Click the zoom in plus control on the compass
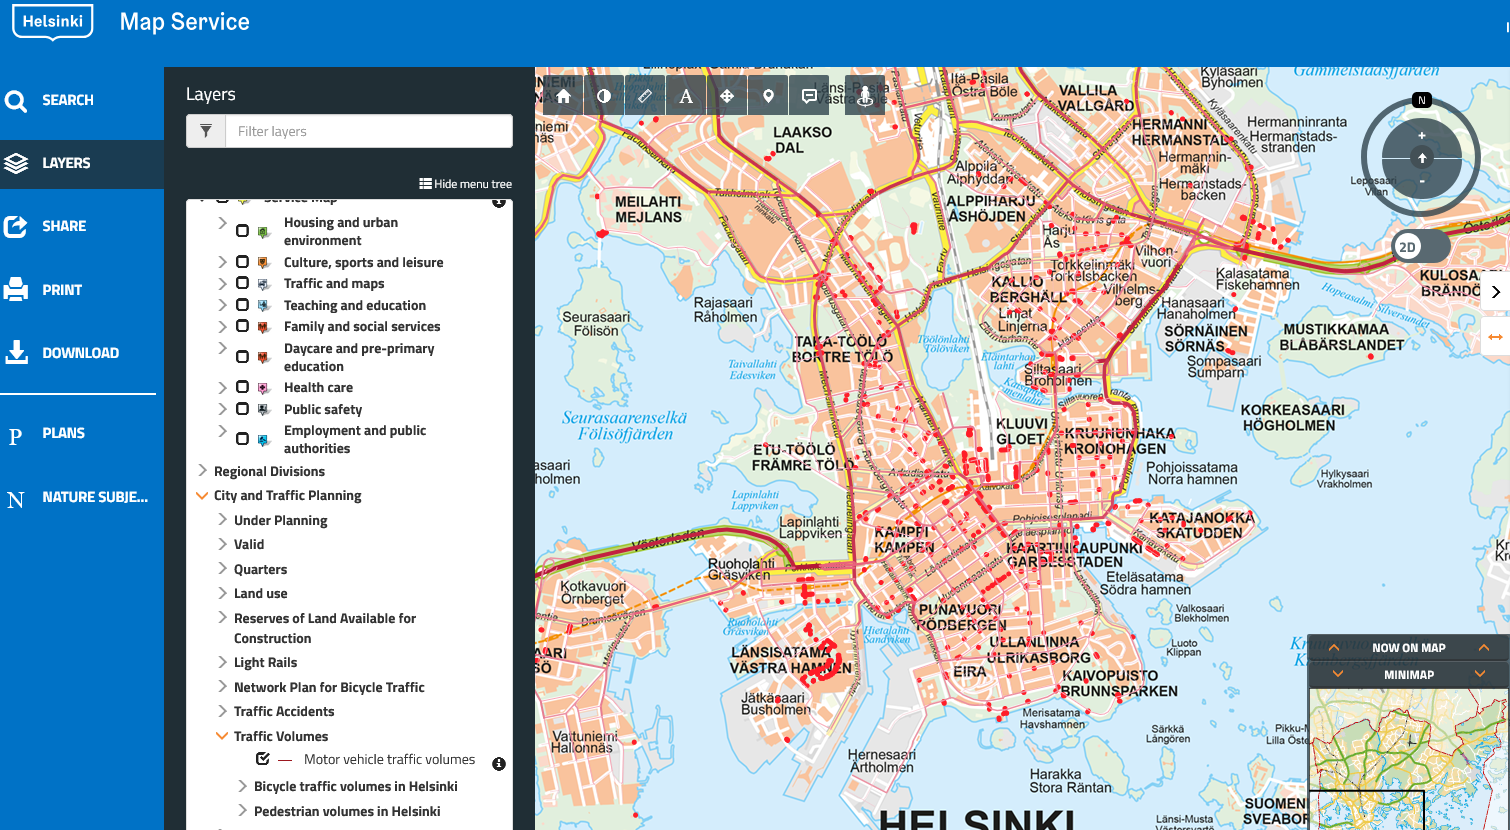 tap(1421, 134)
